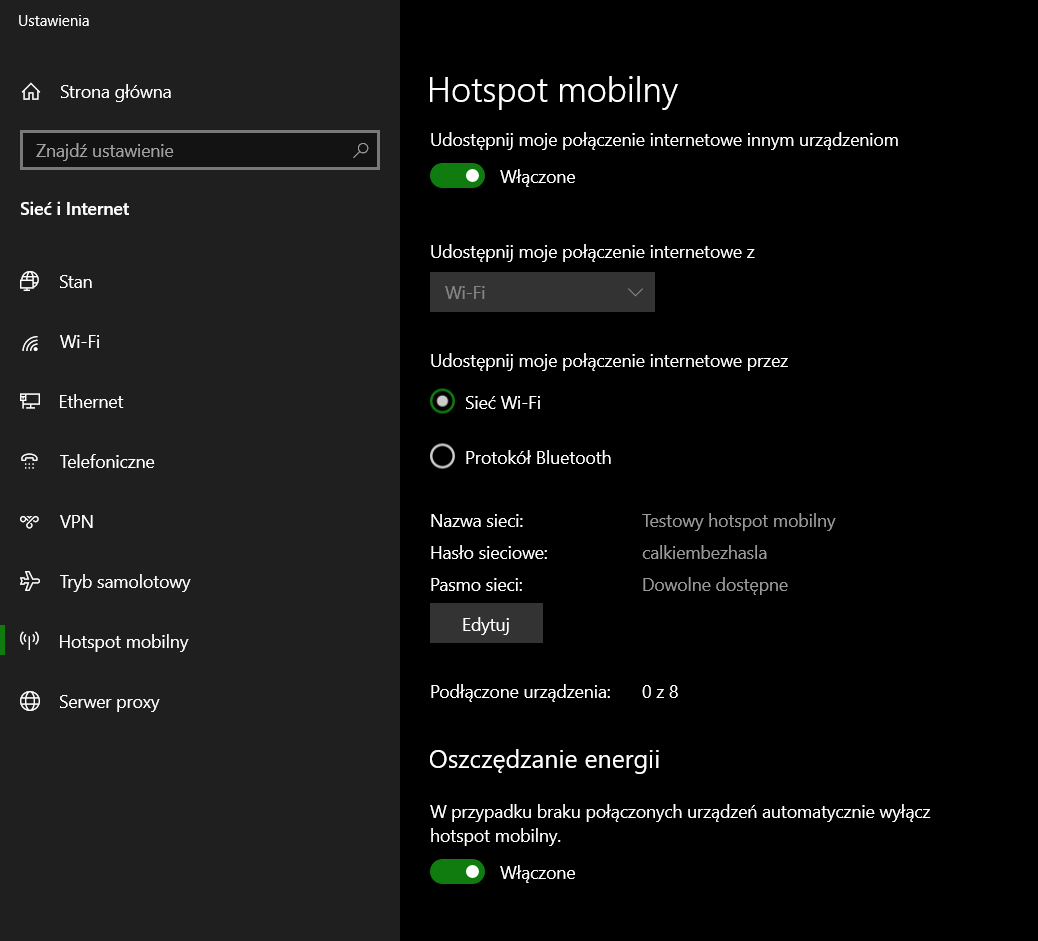
Task: Click the VPN icon in sidebar
Action: coord(30,522)
